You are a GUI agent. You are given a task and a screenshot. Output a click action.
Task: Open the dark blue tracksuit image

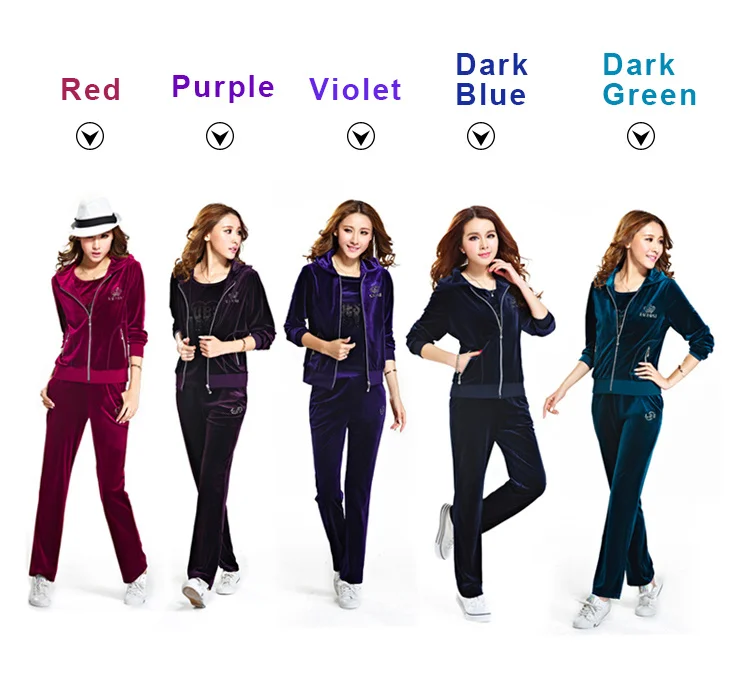480,413
